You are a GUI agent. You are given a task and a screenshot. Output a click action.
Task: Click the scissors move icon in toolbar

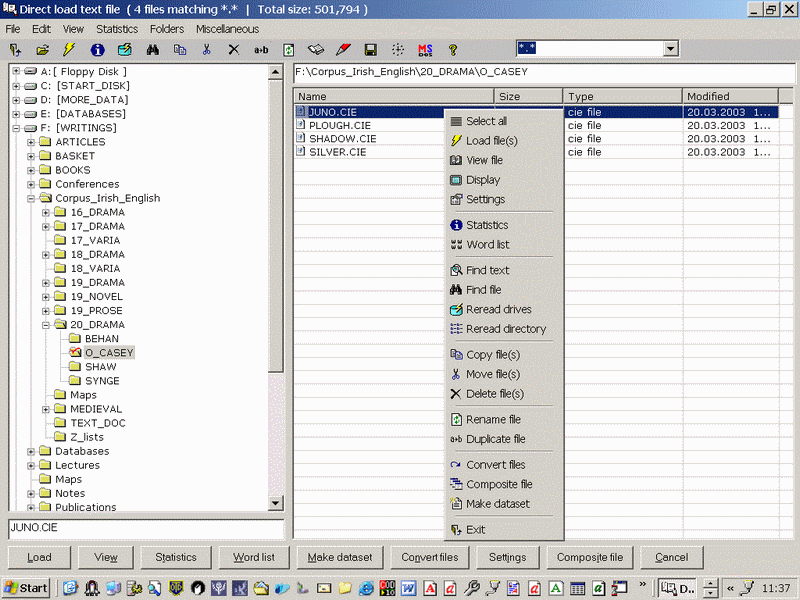[206, 49]
